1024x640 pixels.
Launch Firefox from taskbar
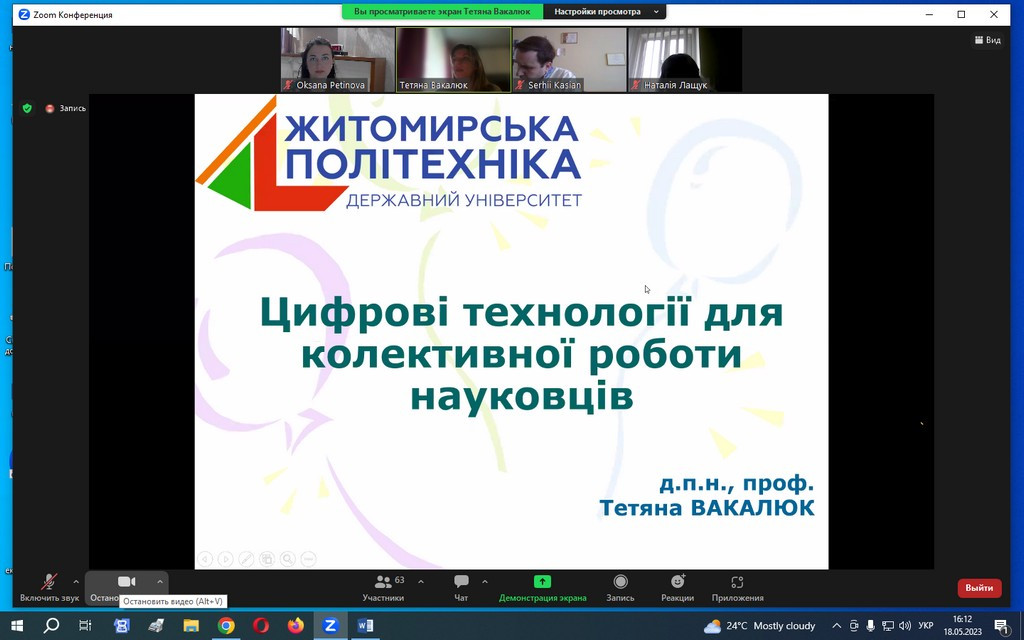tap(295, 626)
